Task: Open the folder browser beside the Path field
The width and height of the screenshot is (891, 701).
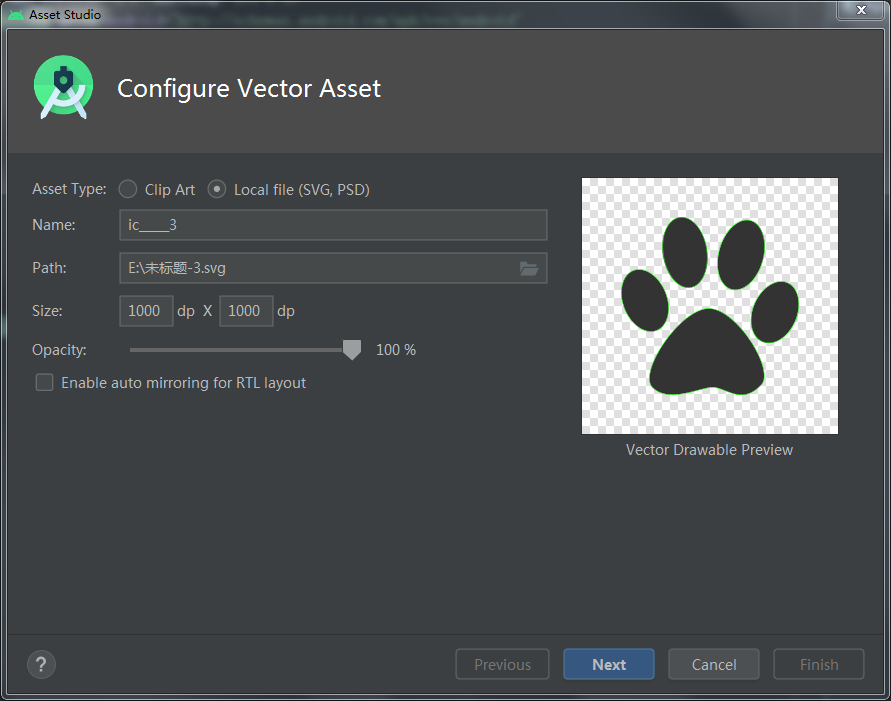Action: (x=529, y=267)
